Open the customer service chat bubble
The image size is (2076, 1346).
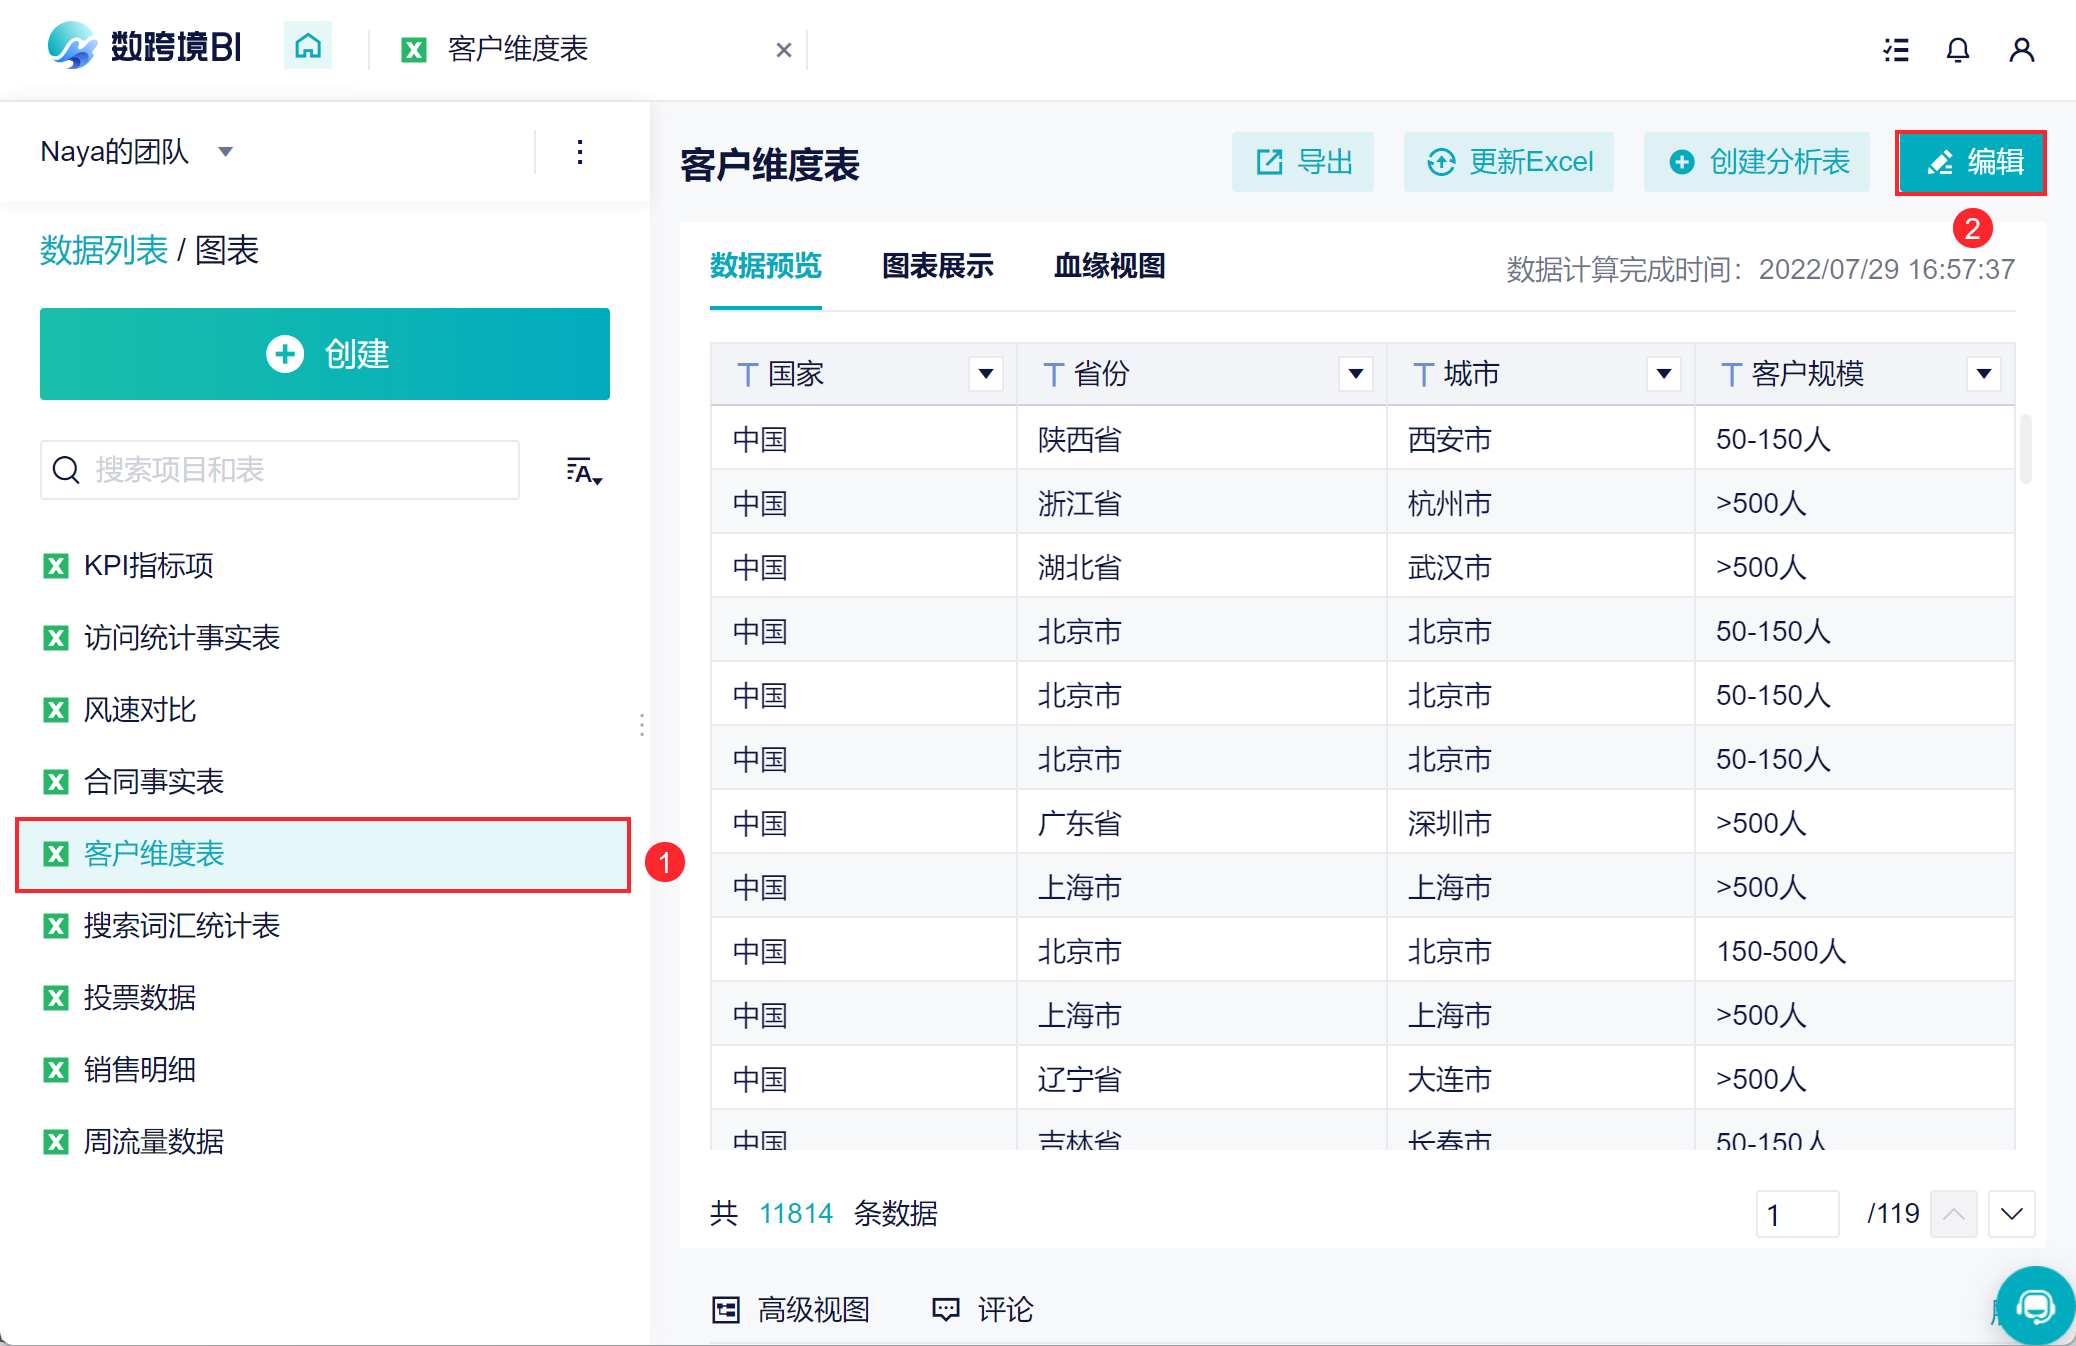pos(2035,1305)
